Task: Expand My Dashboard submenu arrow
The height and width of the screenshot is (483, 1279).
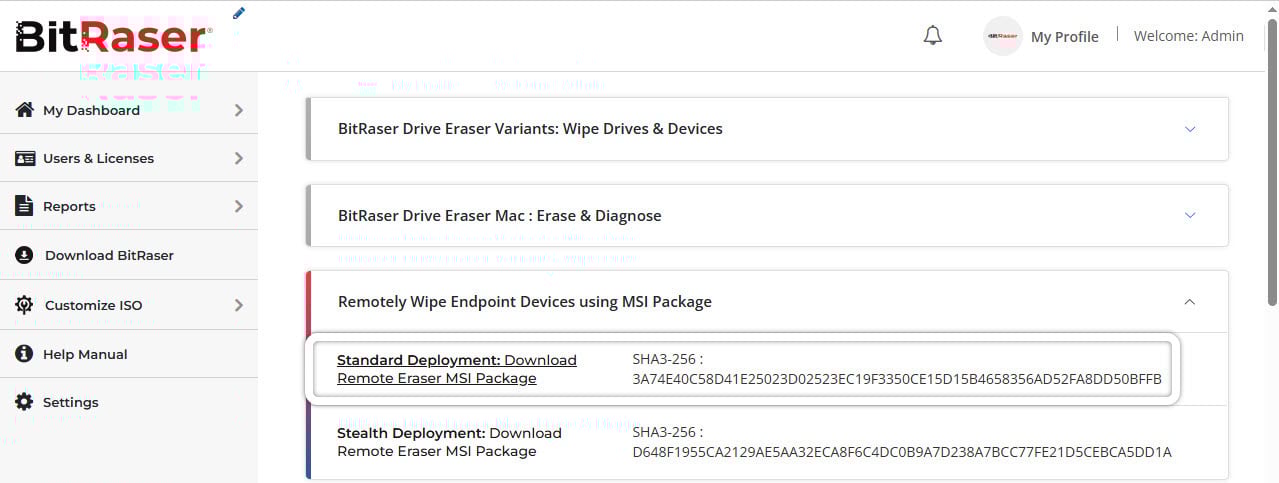Action: (239, 110)
